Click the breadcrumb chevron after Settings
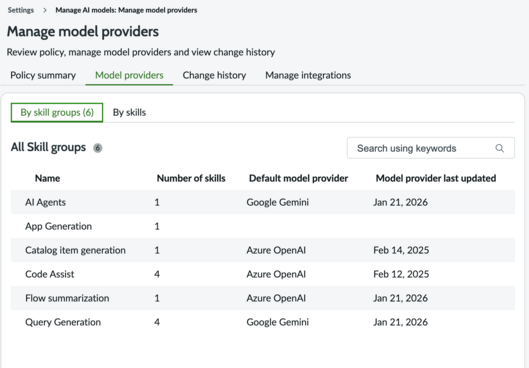 45,10
